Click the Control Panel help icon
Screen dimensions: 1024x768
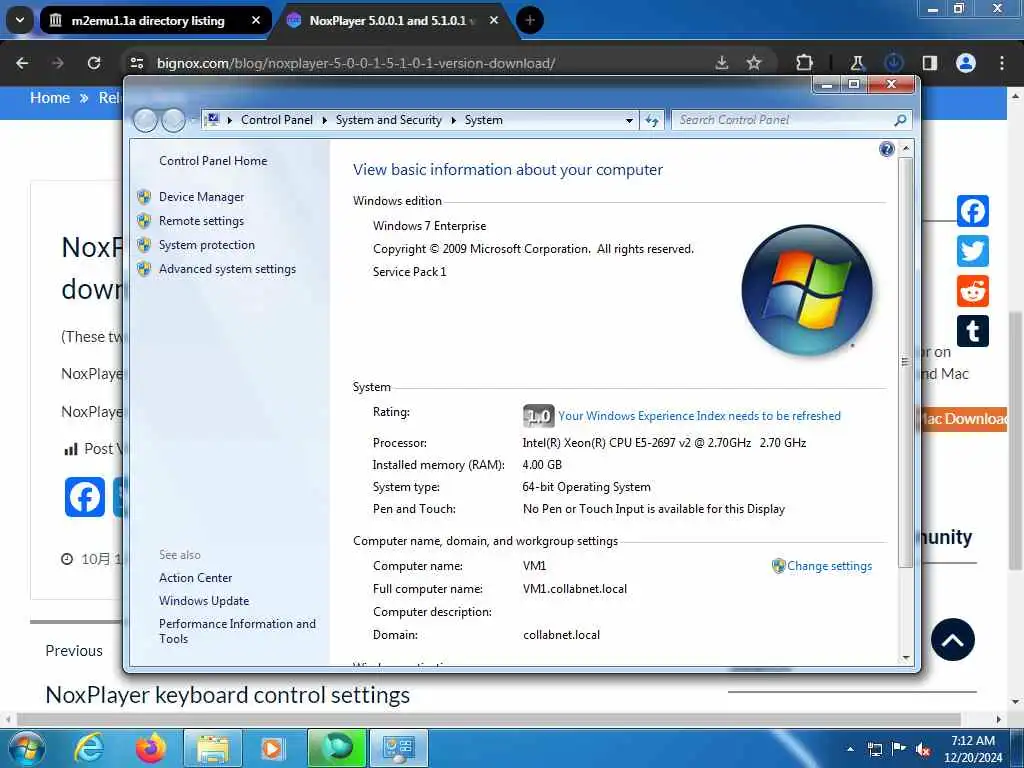pos(886,150)
